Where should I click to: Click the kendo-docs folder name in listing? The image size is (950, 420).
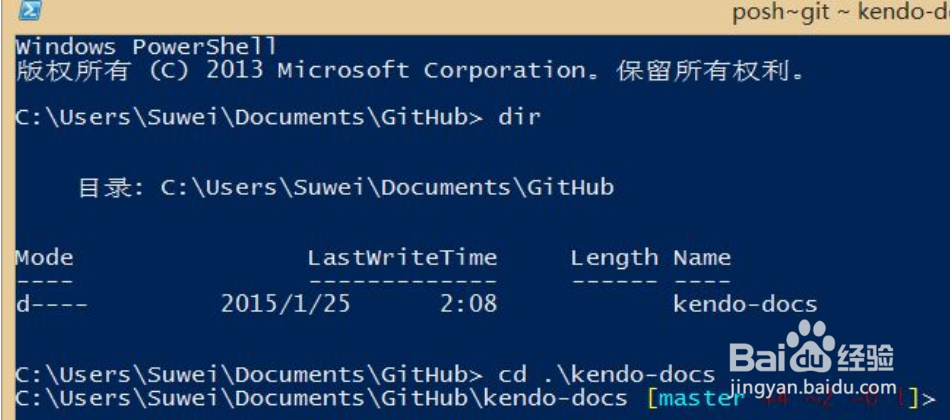point(745,304)
